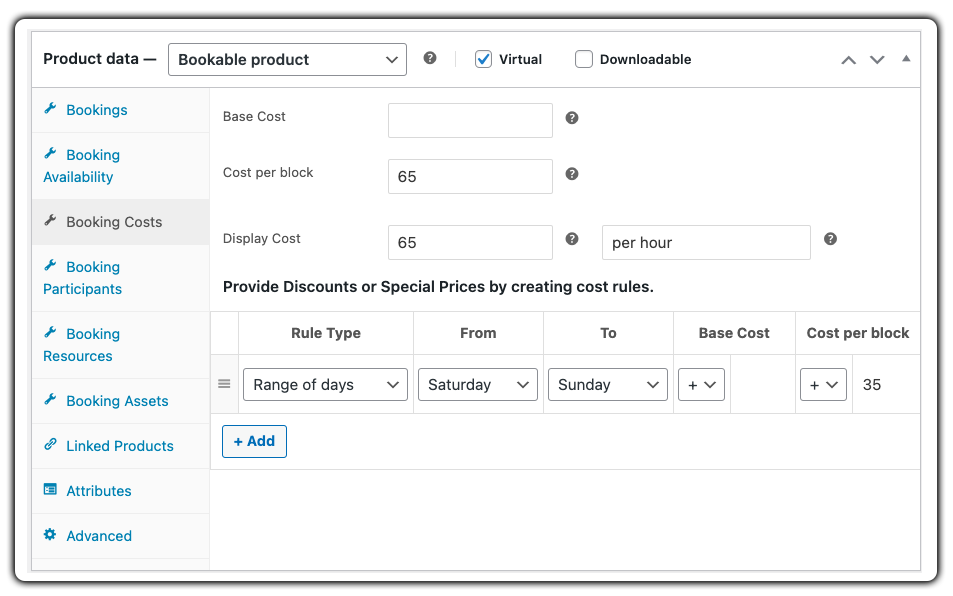Uncheck the Virtual checkbox
The height and width of the screenshot is (596, 953).
coord(483,59)
